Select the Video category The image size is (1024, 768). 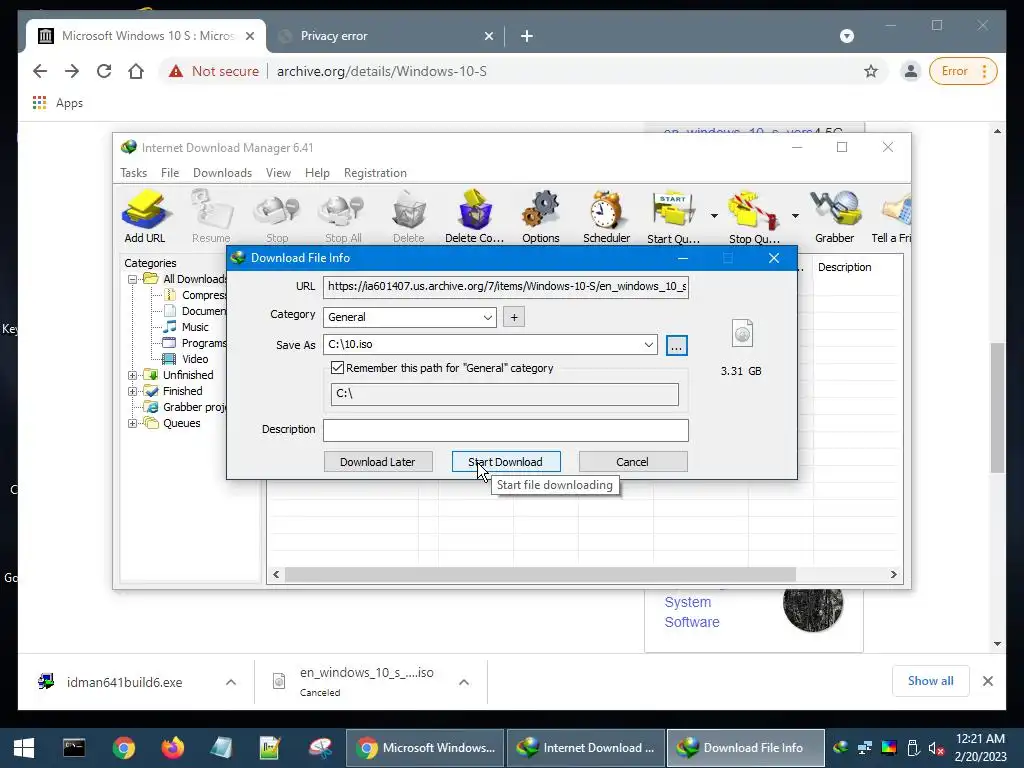click(x=195, y=359)
